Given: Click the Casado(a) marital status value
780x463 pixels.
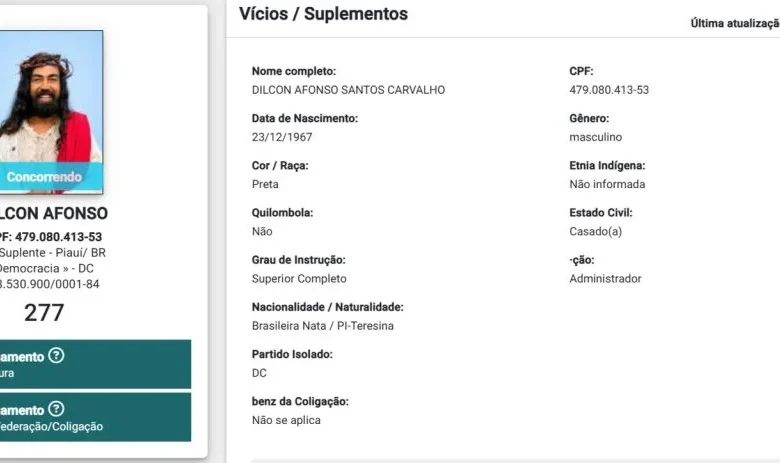Looking at the screenshot, I should pyautogui.click(x=595, y=231).
